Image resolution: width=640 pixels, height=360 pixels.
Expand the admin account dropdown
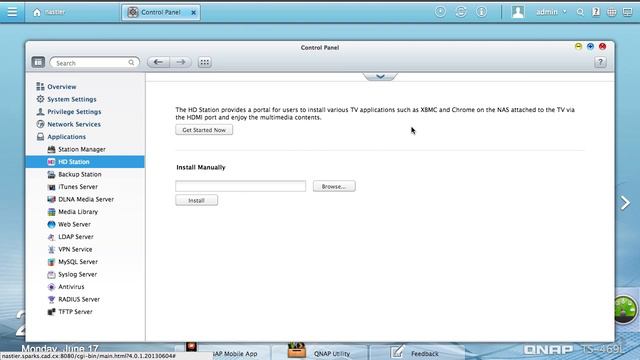tap(551, 12)
